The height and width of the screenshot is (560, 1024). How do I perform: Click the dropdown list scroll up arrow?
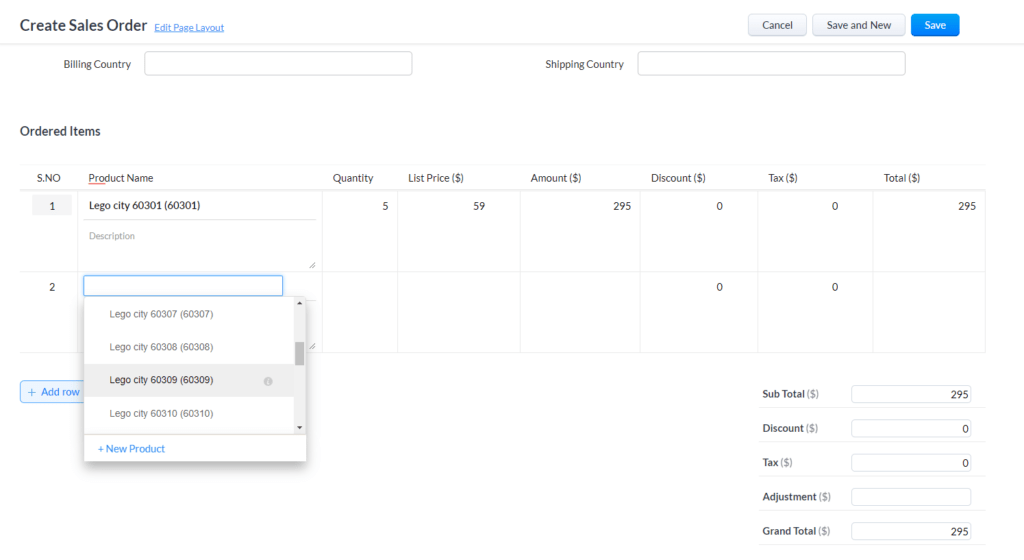[300, 303]
